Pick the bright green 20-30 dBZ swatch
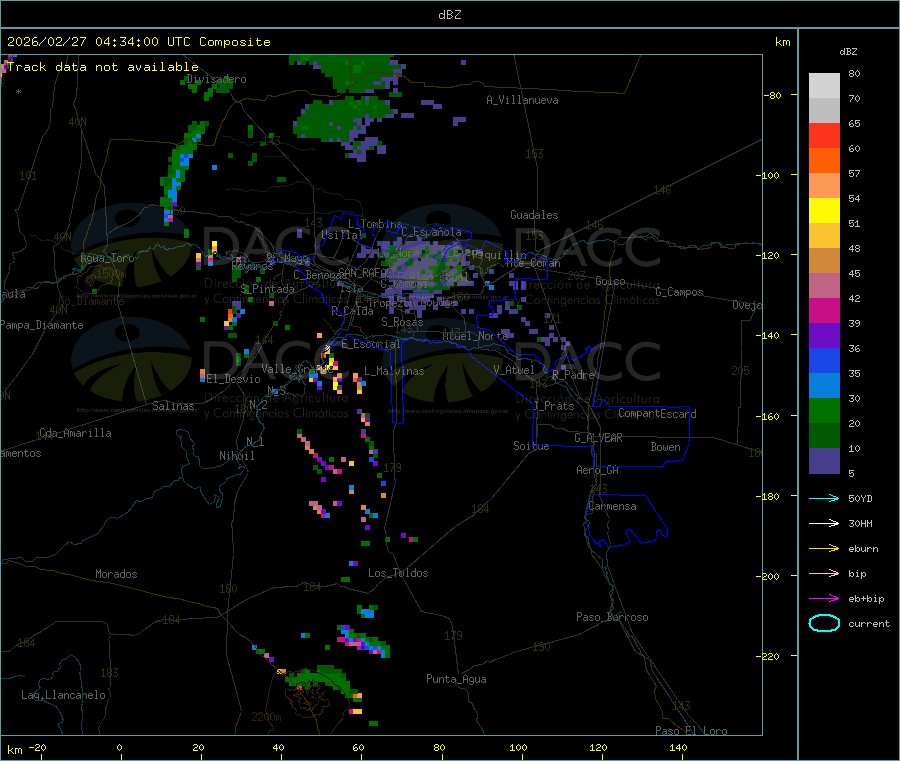Viewport: 900px width, 761px height. pyautogui.click(x=824, y=410)
